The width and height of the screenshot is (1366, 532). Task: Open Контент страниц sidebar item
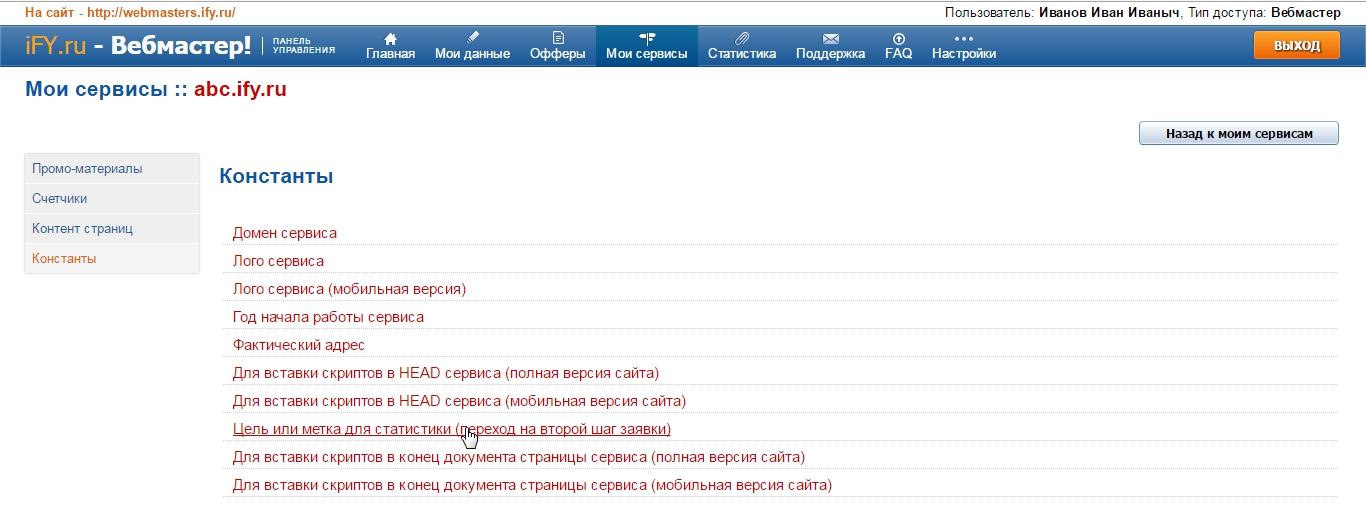click(82, 229)
